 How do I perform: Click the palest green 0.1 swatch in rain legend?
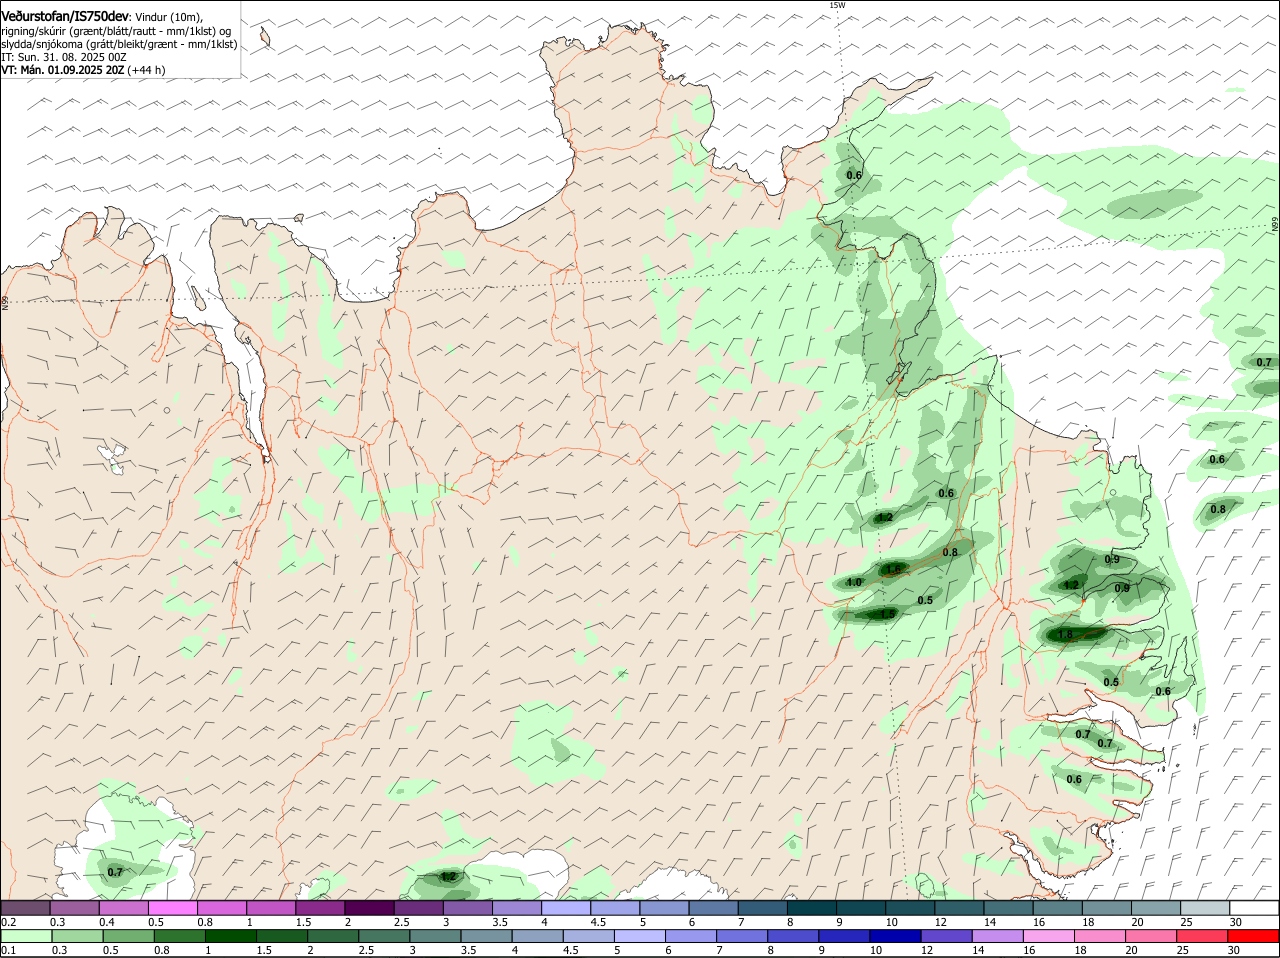click(25, 937)
